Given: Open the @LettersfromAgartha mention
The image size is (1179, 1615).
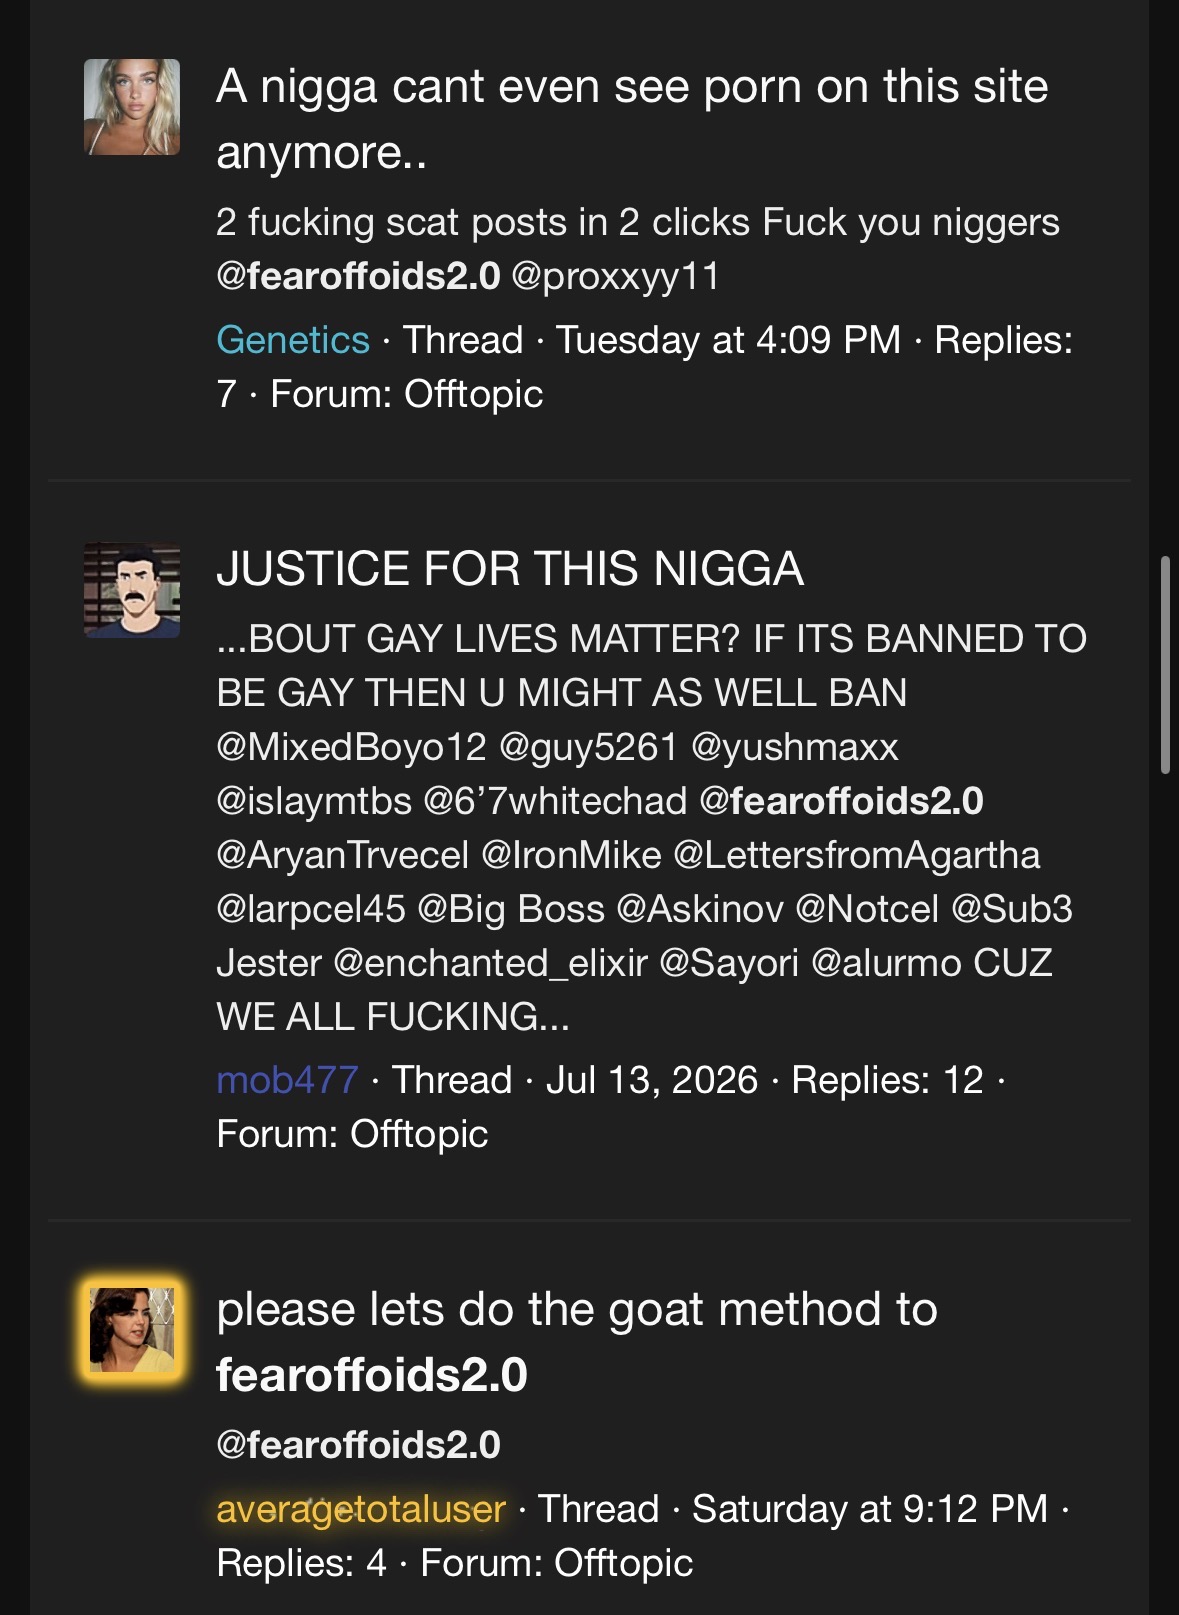Looking at the screenshot, I should (x=857, y=855).
